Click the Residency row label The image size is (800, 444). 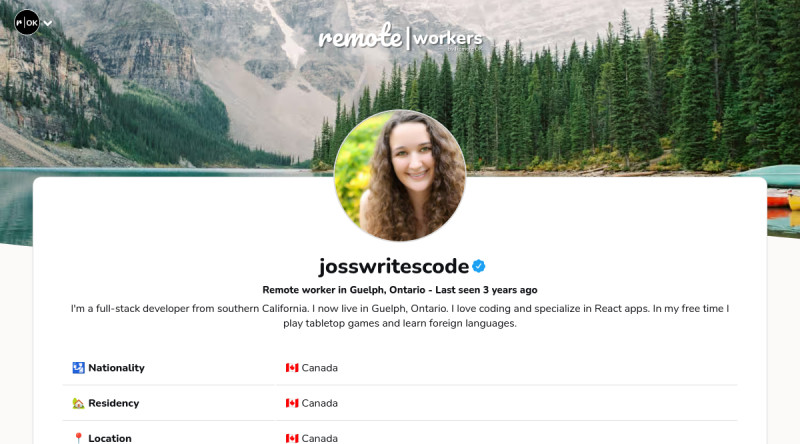[x=113, y=403]
